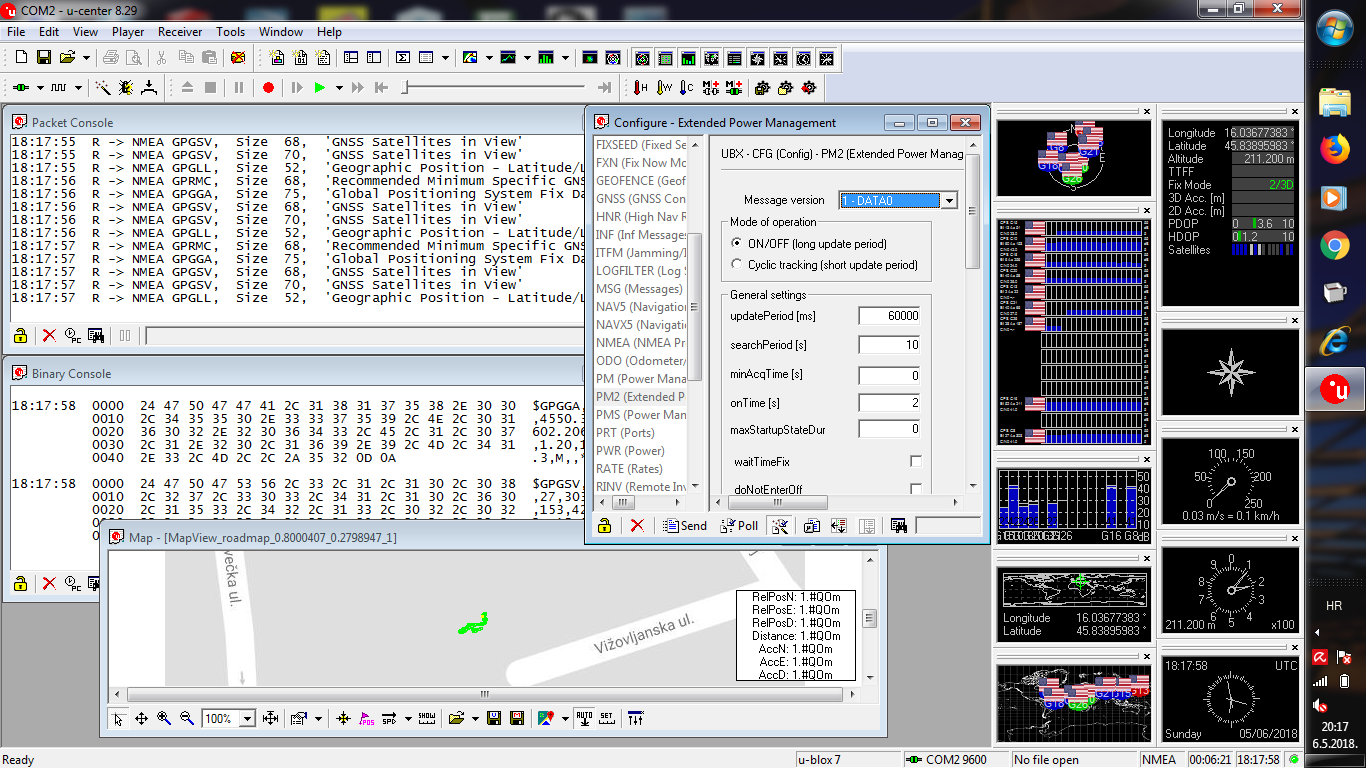Click the zoom in magnifier on Map toolbar
The width and height of the screenshot is (1366, 768).
tap(164, 718)
